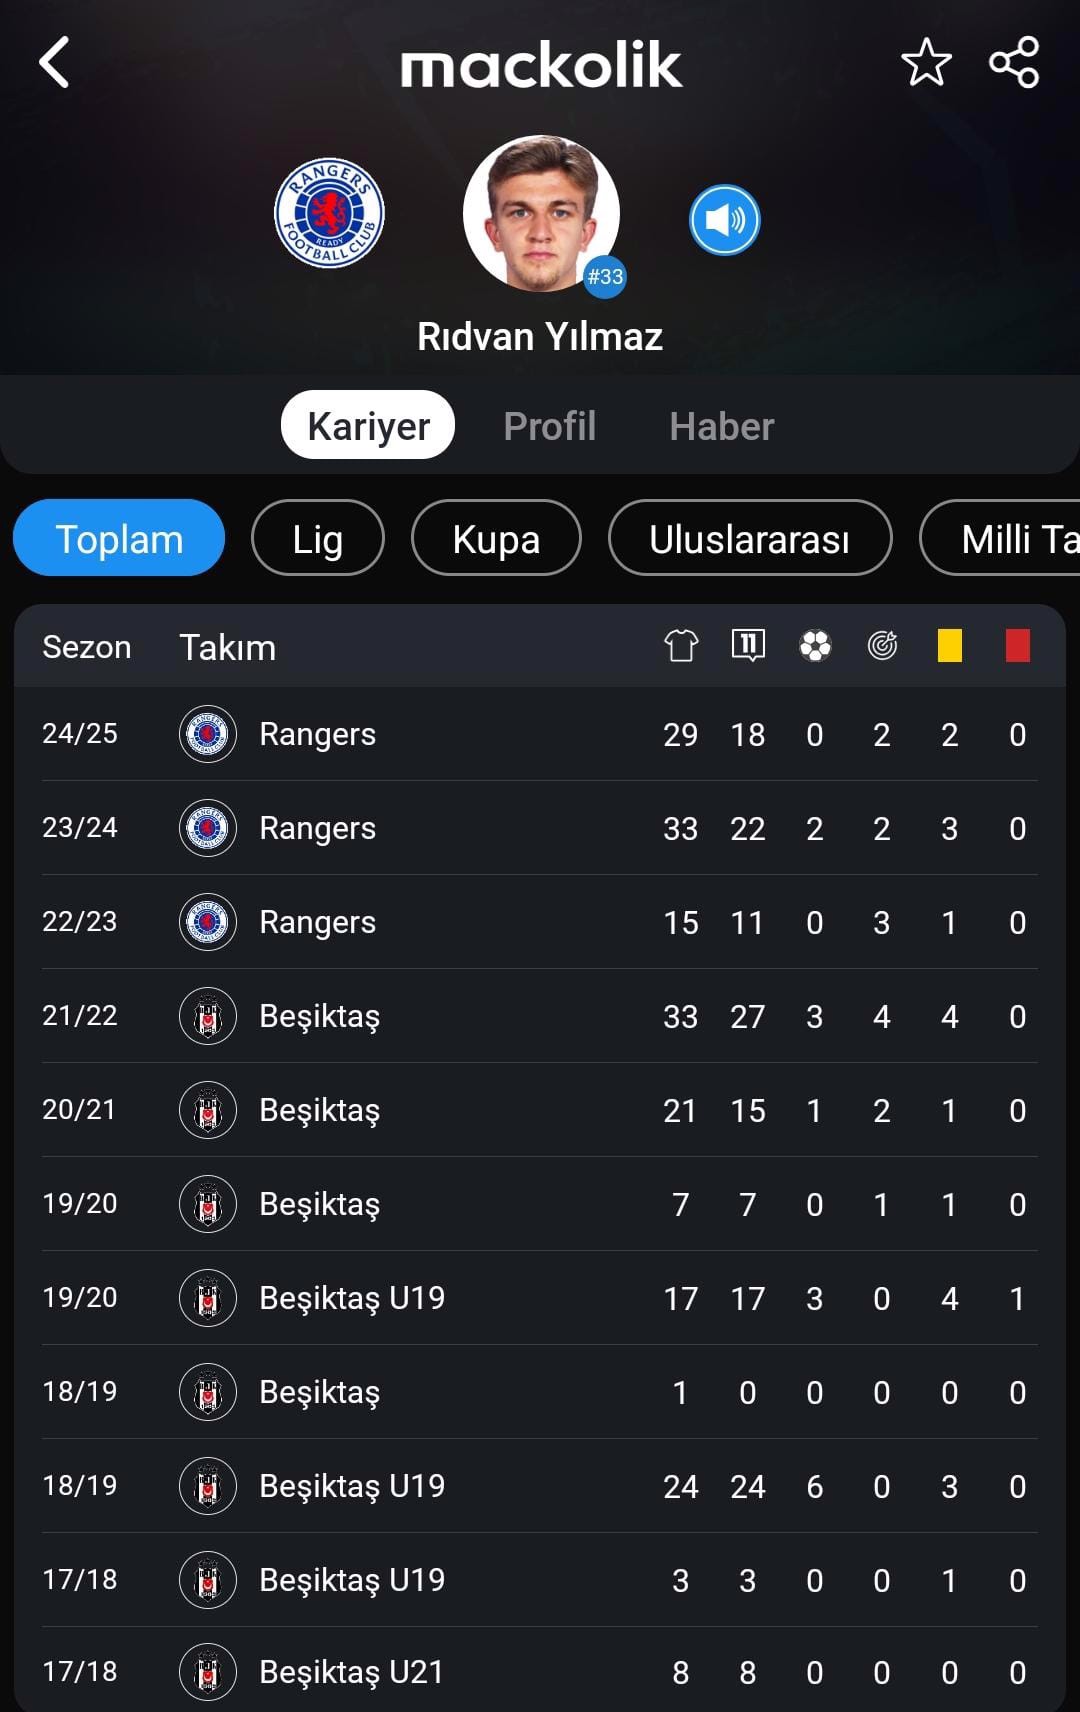Filter stats by Kupa
The height and width of the screenshot is (1712, 1080).
click(x=496, y=538)
